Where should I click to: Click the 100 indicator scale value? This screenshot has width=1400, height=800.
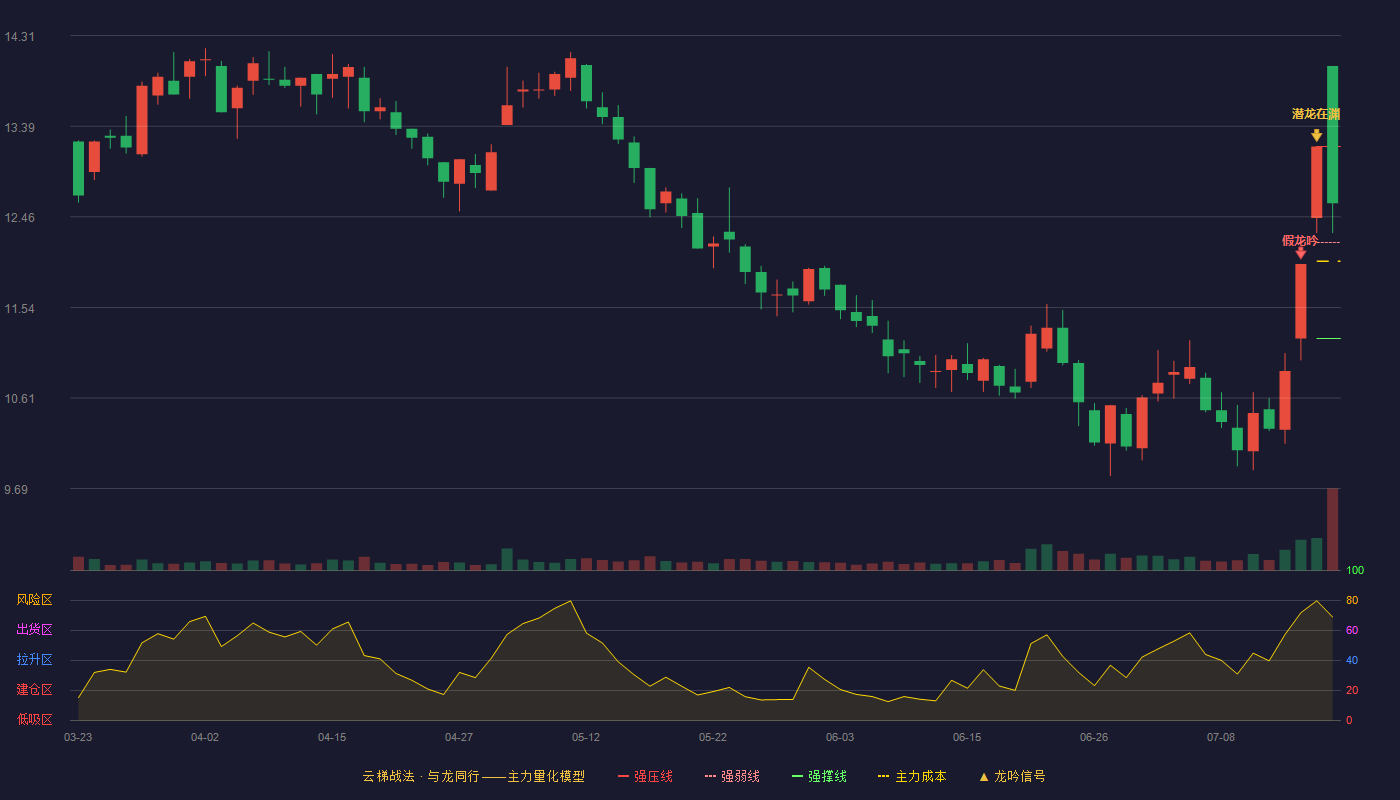pyautogui.click(x=1355, y=571)
